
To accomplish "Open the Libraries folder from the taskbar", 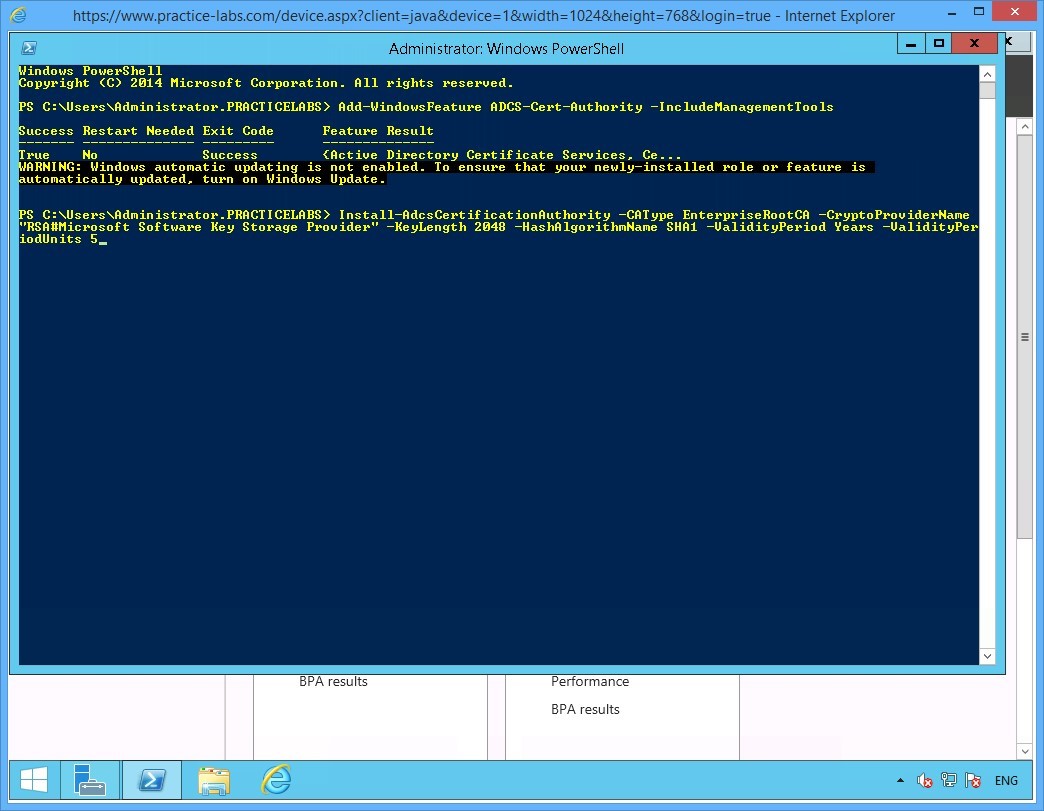I will 213,779.
